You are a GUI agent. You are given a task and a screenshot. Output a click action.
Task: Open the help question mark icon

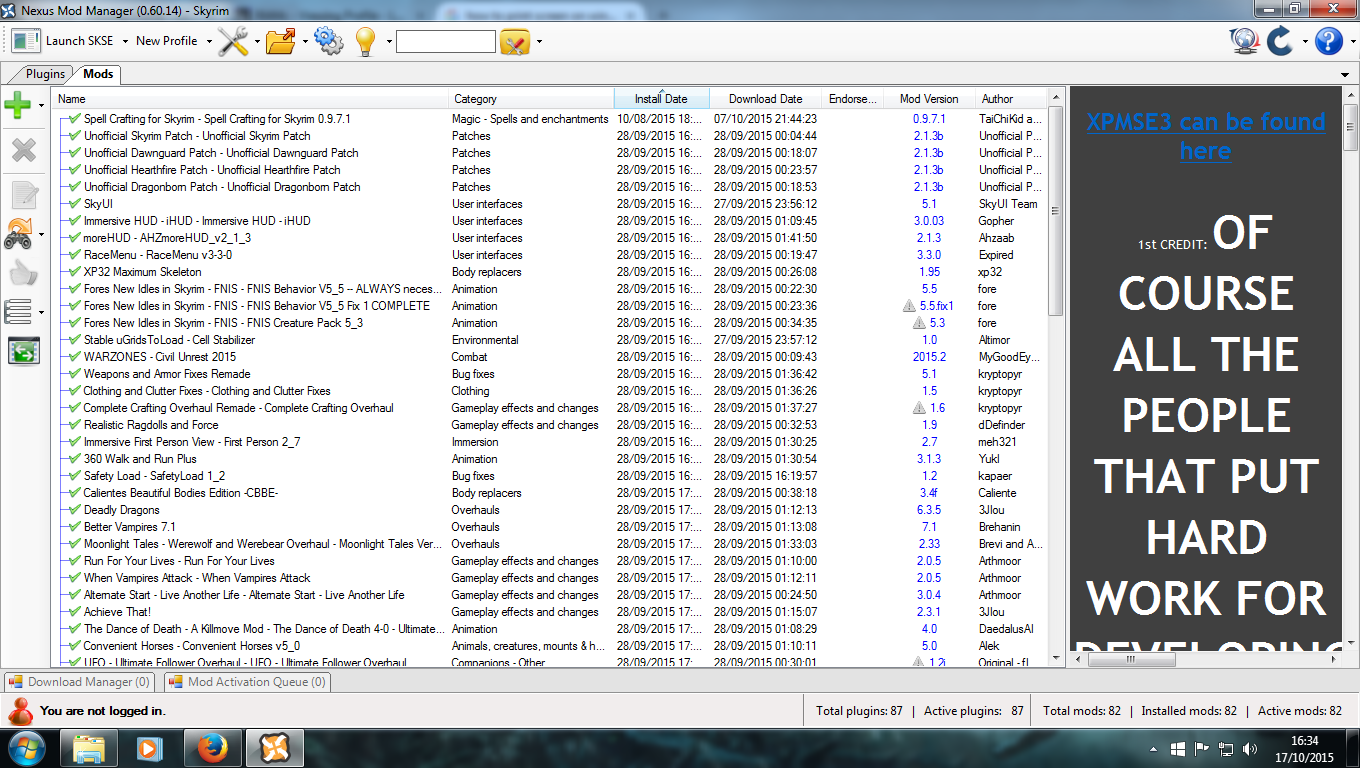(1328, 41)
